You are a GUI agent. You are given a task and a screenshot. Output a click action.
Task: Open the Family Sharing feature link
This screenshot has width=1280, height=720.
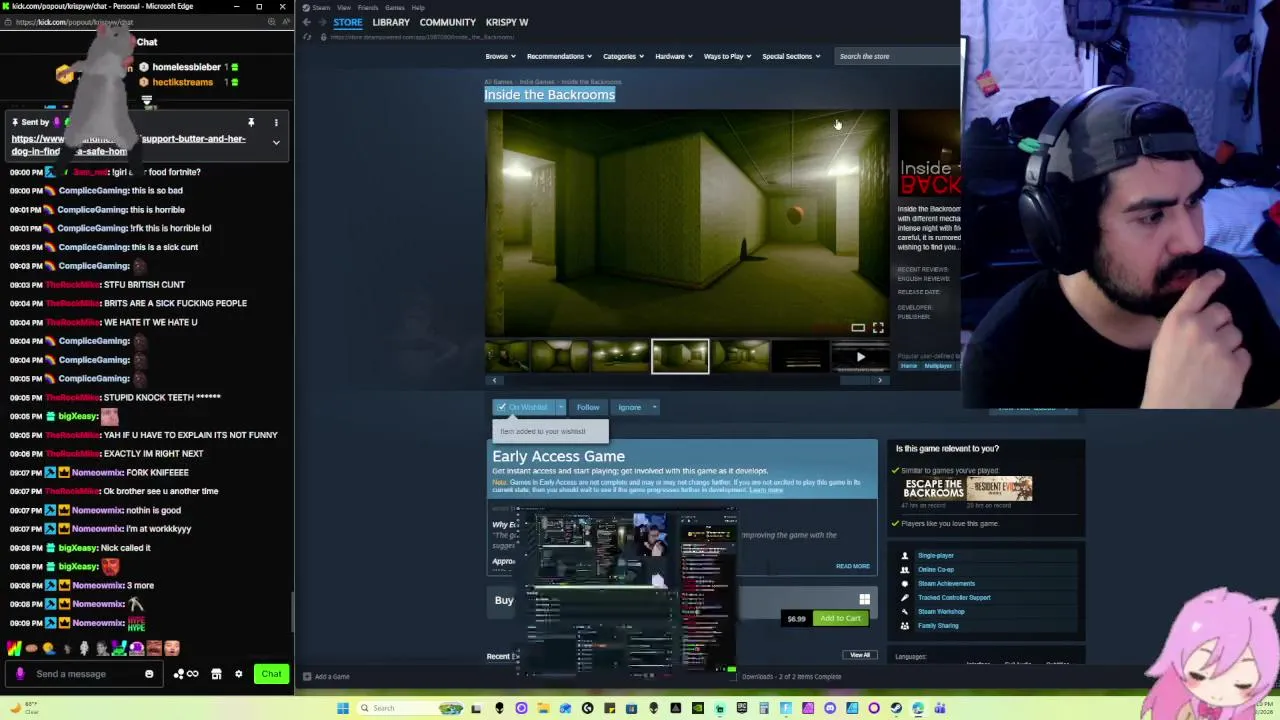tap(938, 626)
